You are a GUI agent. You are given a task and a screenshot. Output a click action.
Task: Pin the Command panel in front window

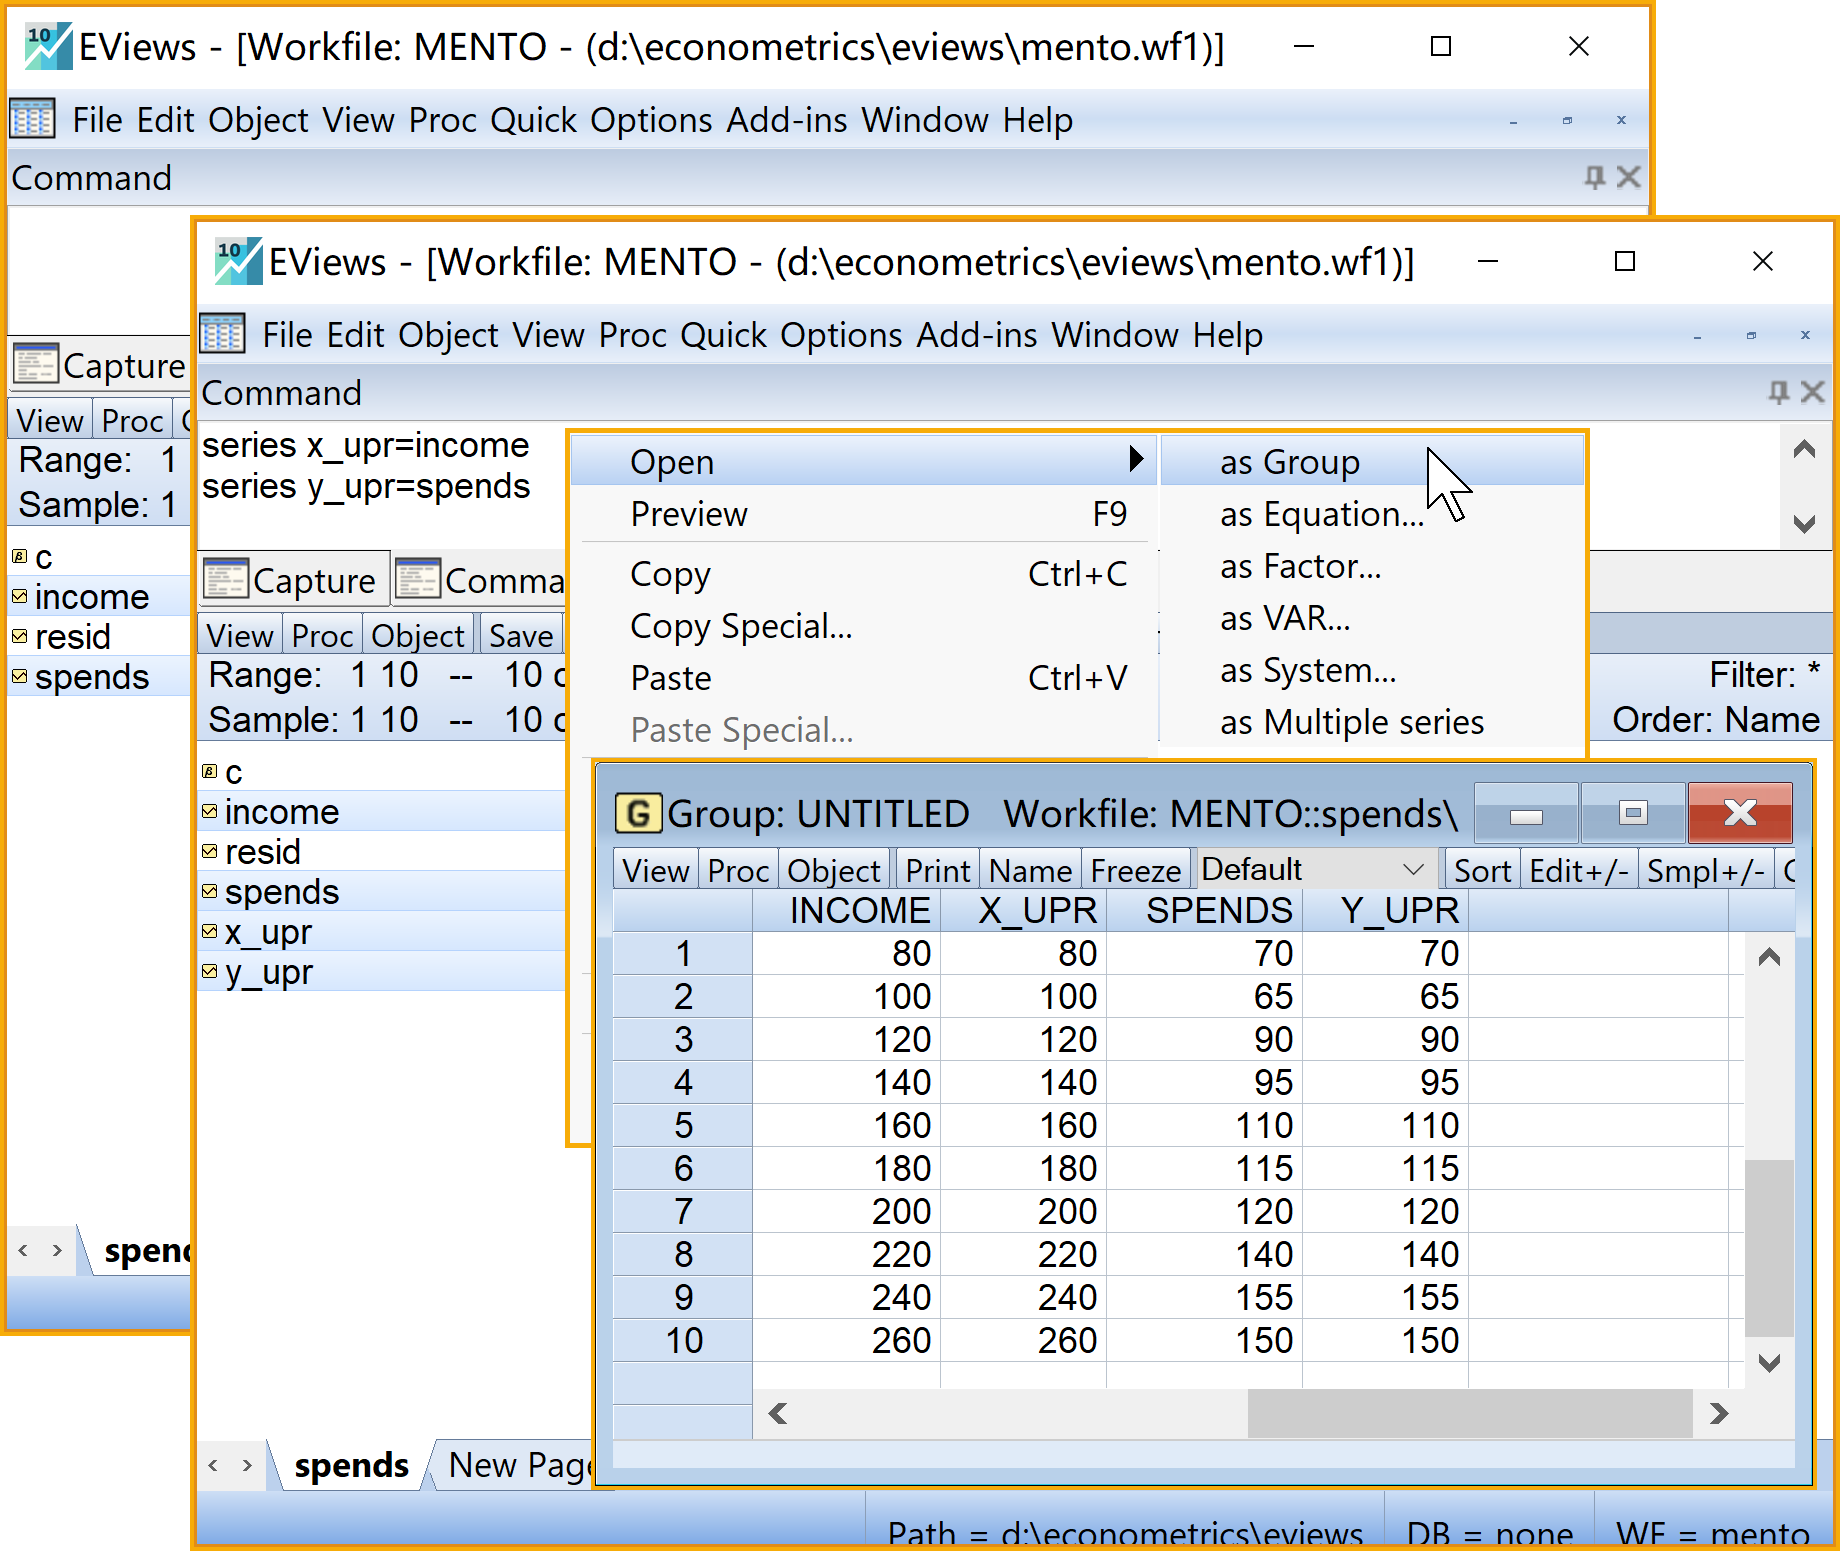point(1778,393)
